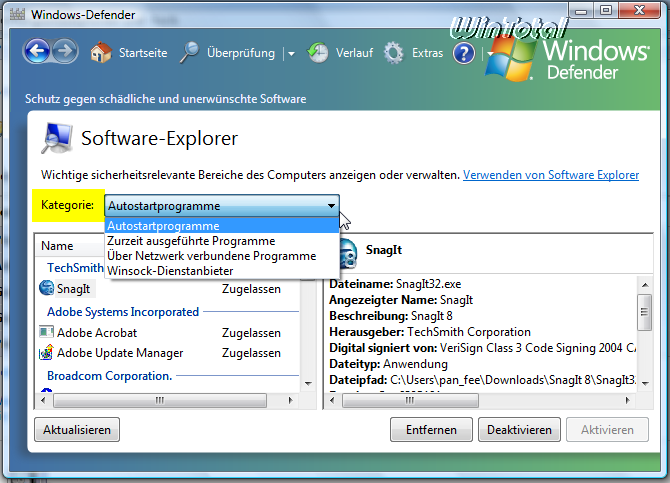Click details pane scroll-right arrow

click(x=627, y=401)
